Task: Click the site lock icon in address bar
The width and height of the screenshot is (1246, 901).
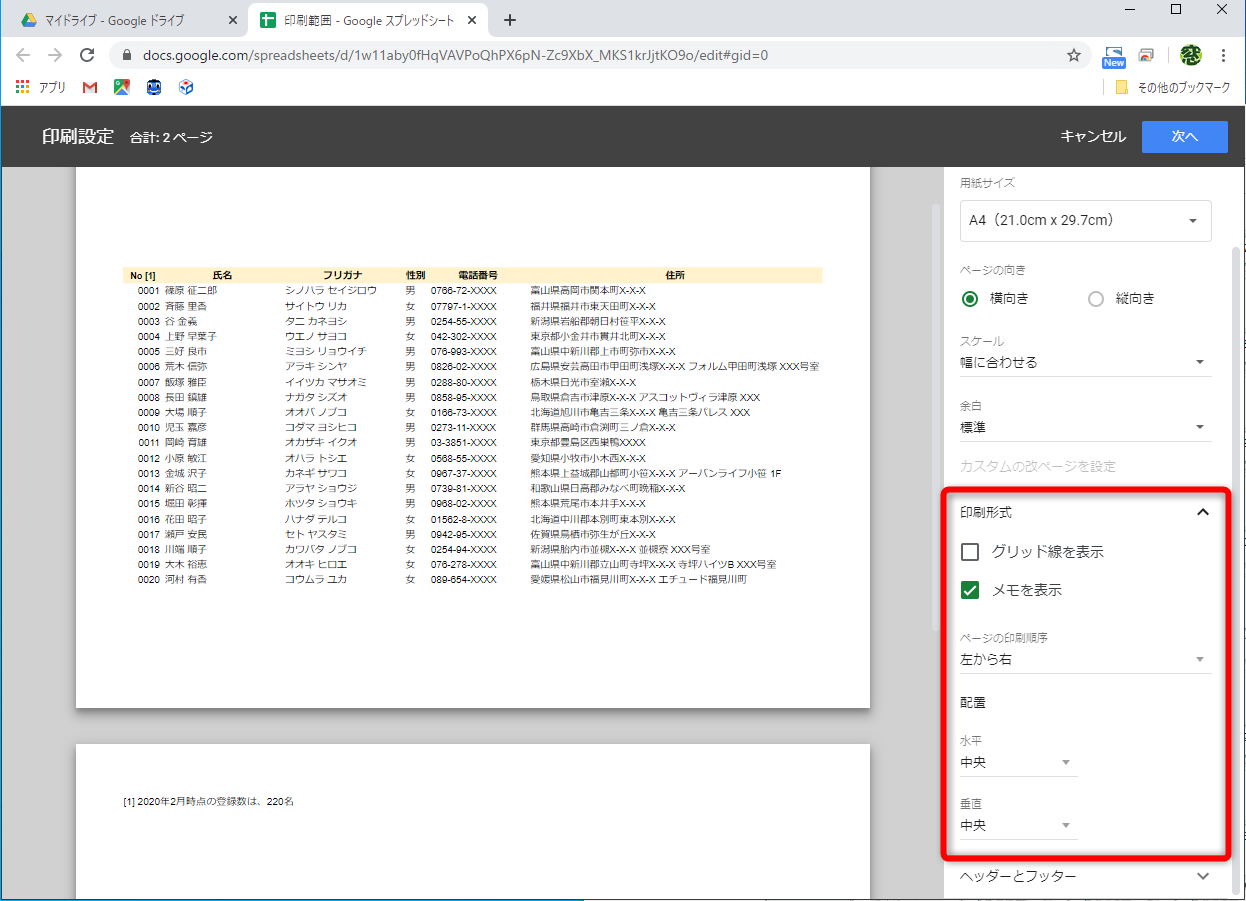Action: point(127,55)
